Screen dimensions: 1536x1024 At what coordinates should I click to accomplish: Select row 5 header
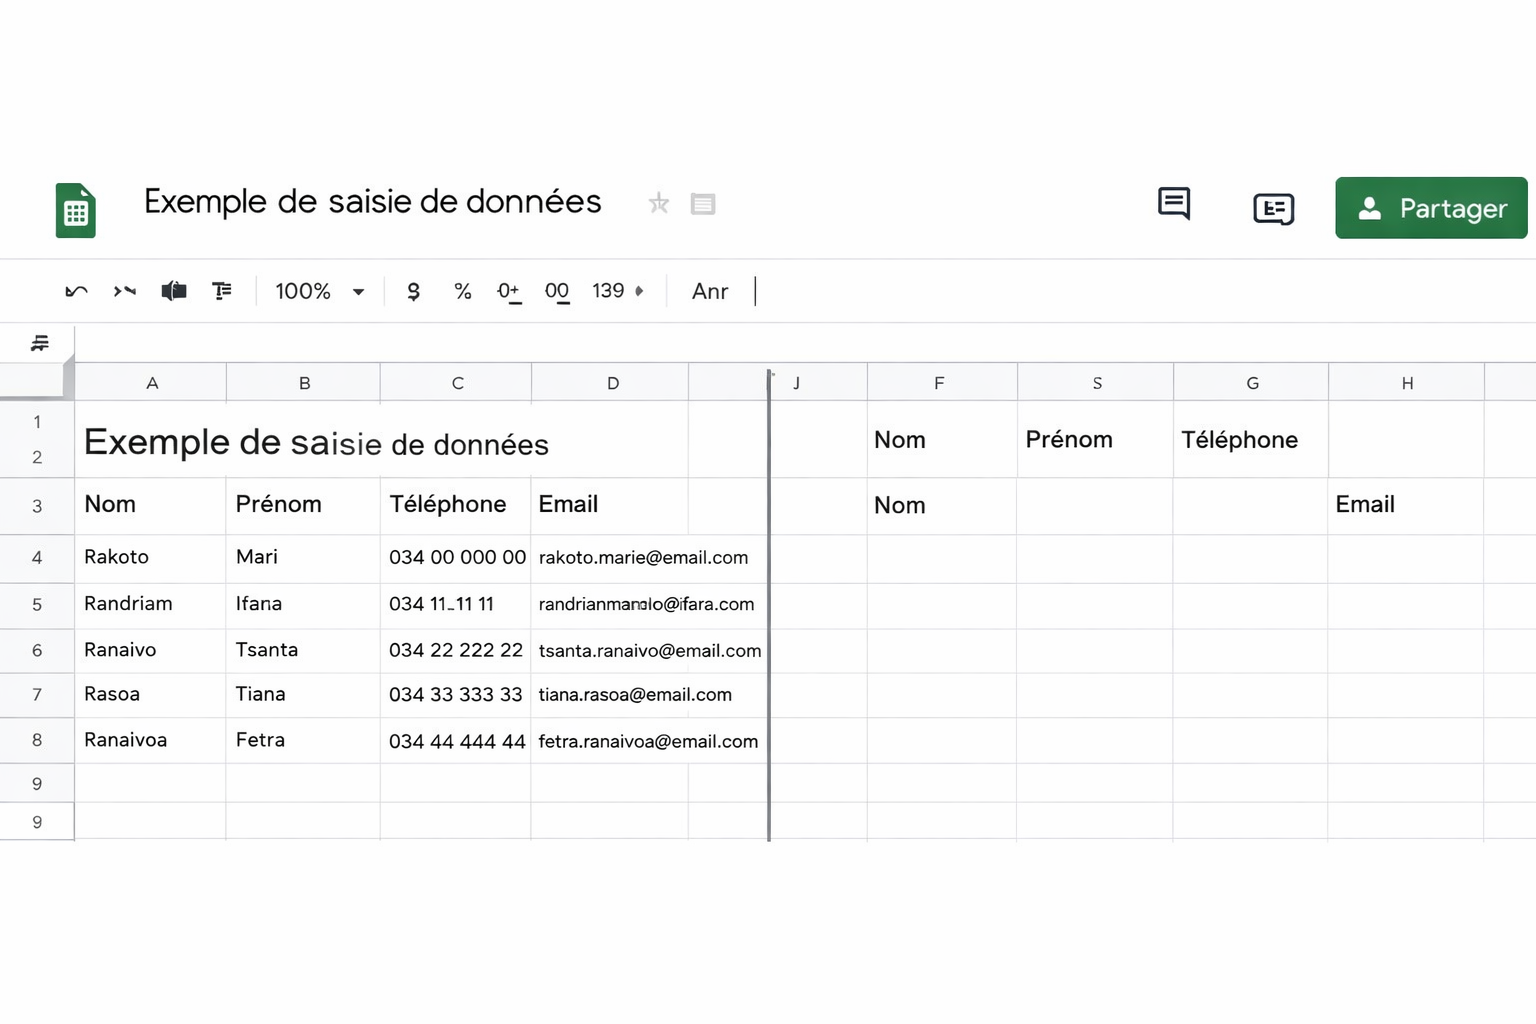tap(37, 605)
